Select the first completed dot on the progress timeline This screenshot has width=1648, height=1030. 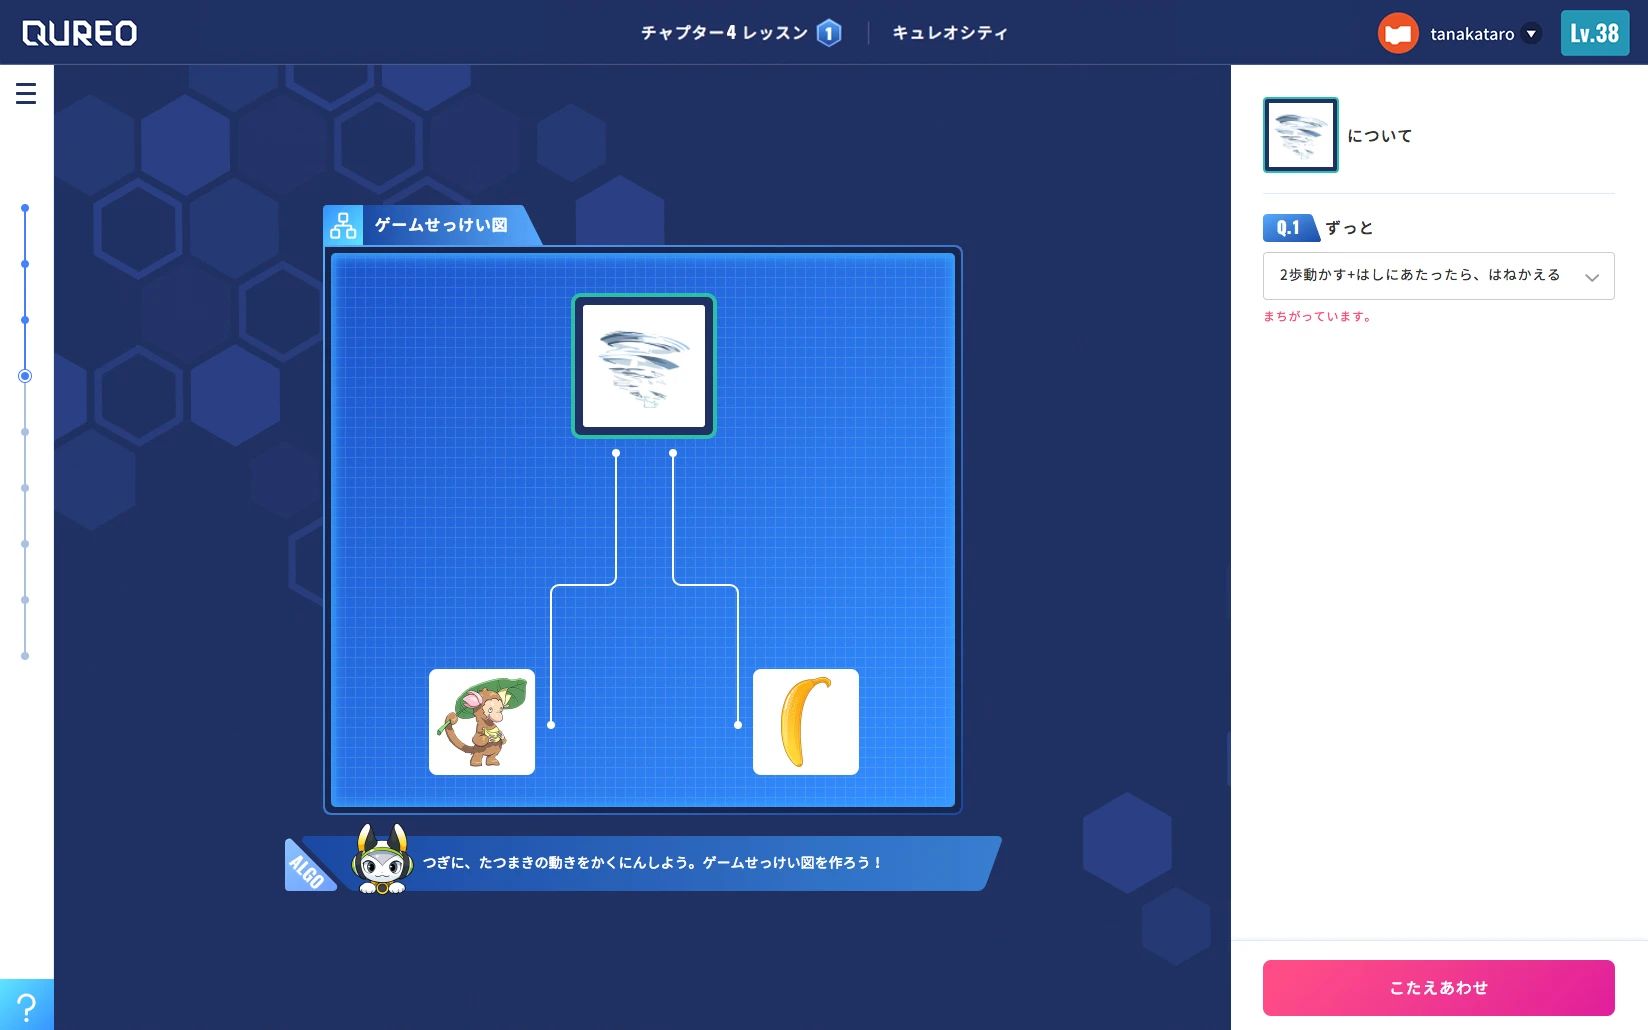point(25,208)
